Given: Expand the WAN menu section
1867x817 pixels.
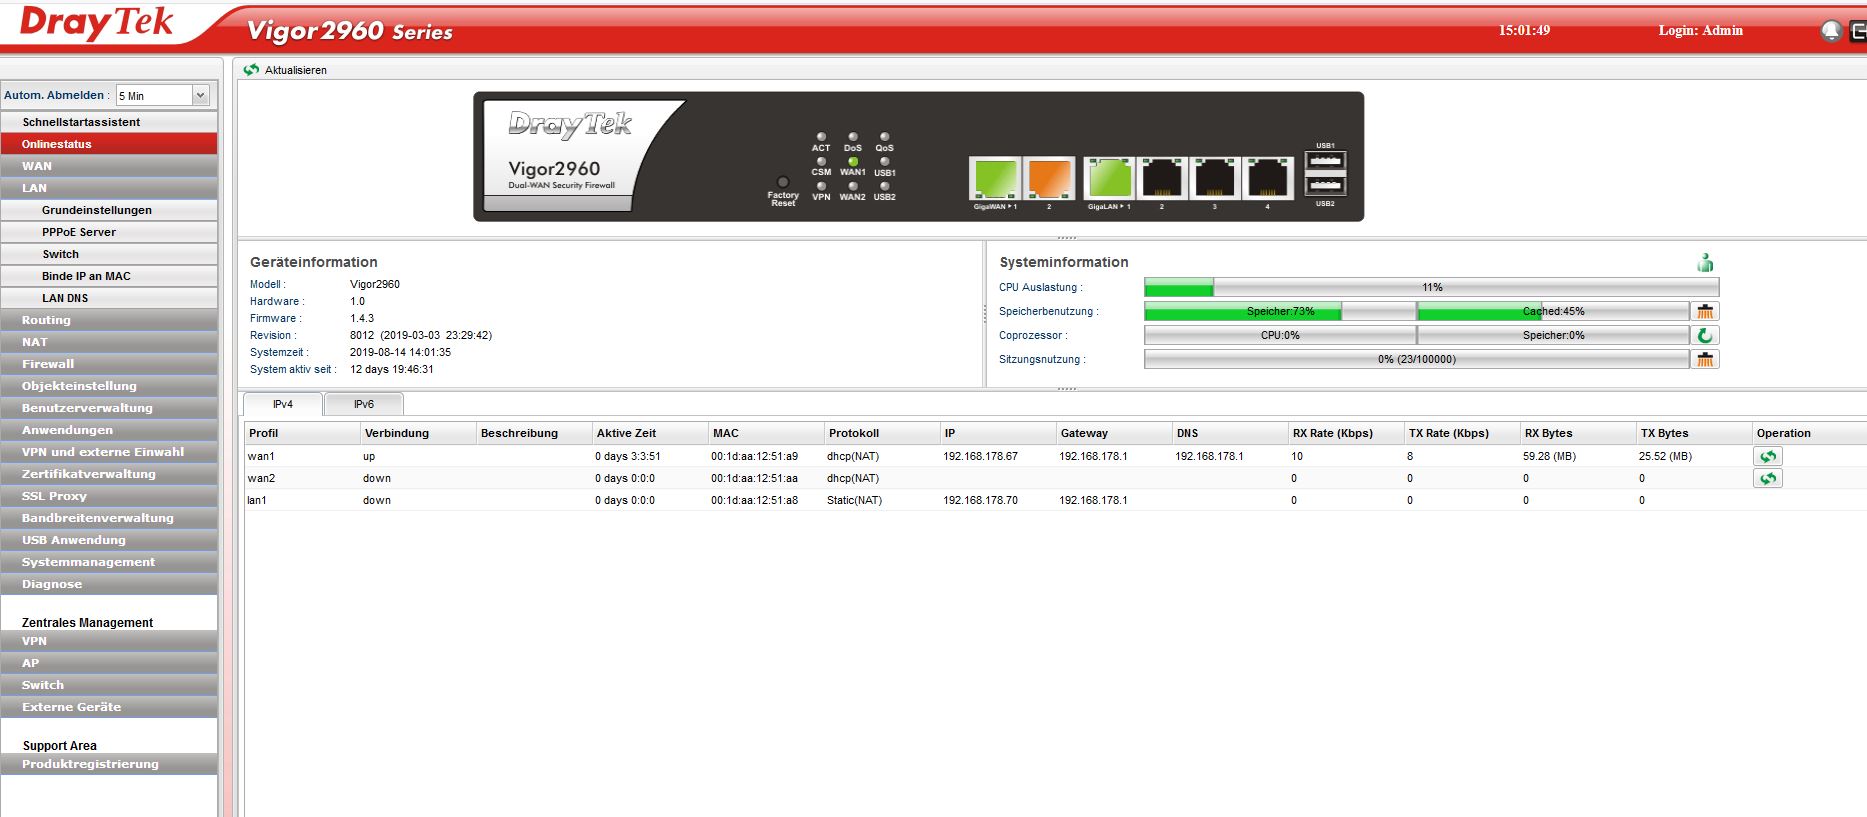Looking at the screenshot, I should [109, 166].
